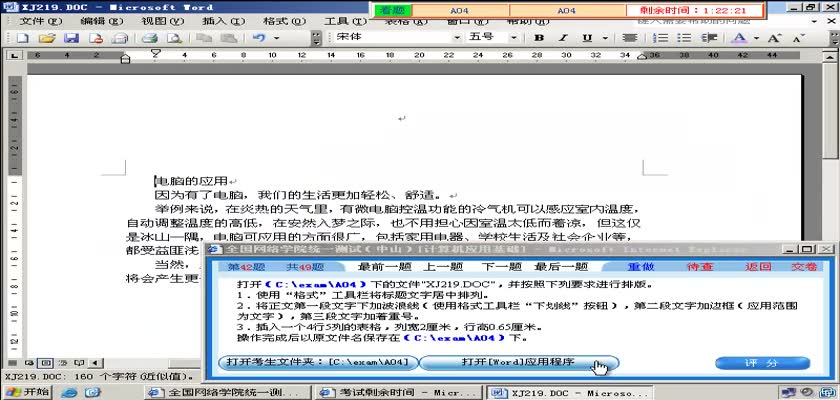Go to 上一题 in the exam window
840x400 pixels.
[443, 267]
